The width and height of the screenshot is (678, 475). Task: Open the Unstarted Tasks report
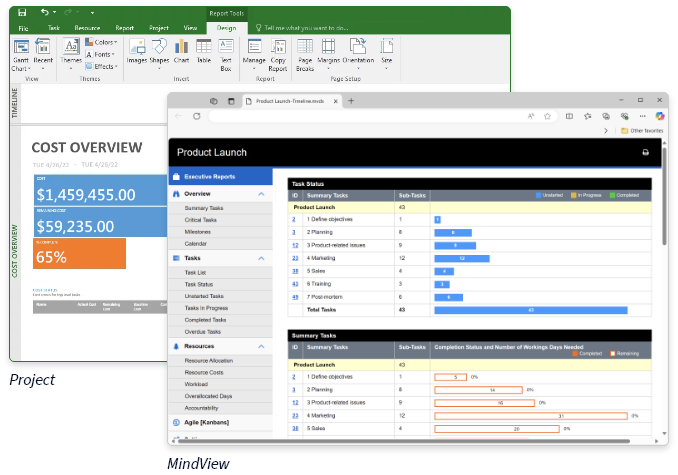pyautogui.click(x=221, y=296)
